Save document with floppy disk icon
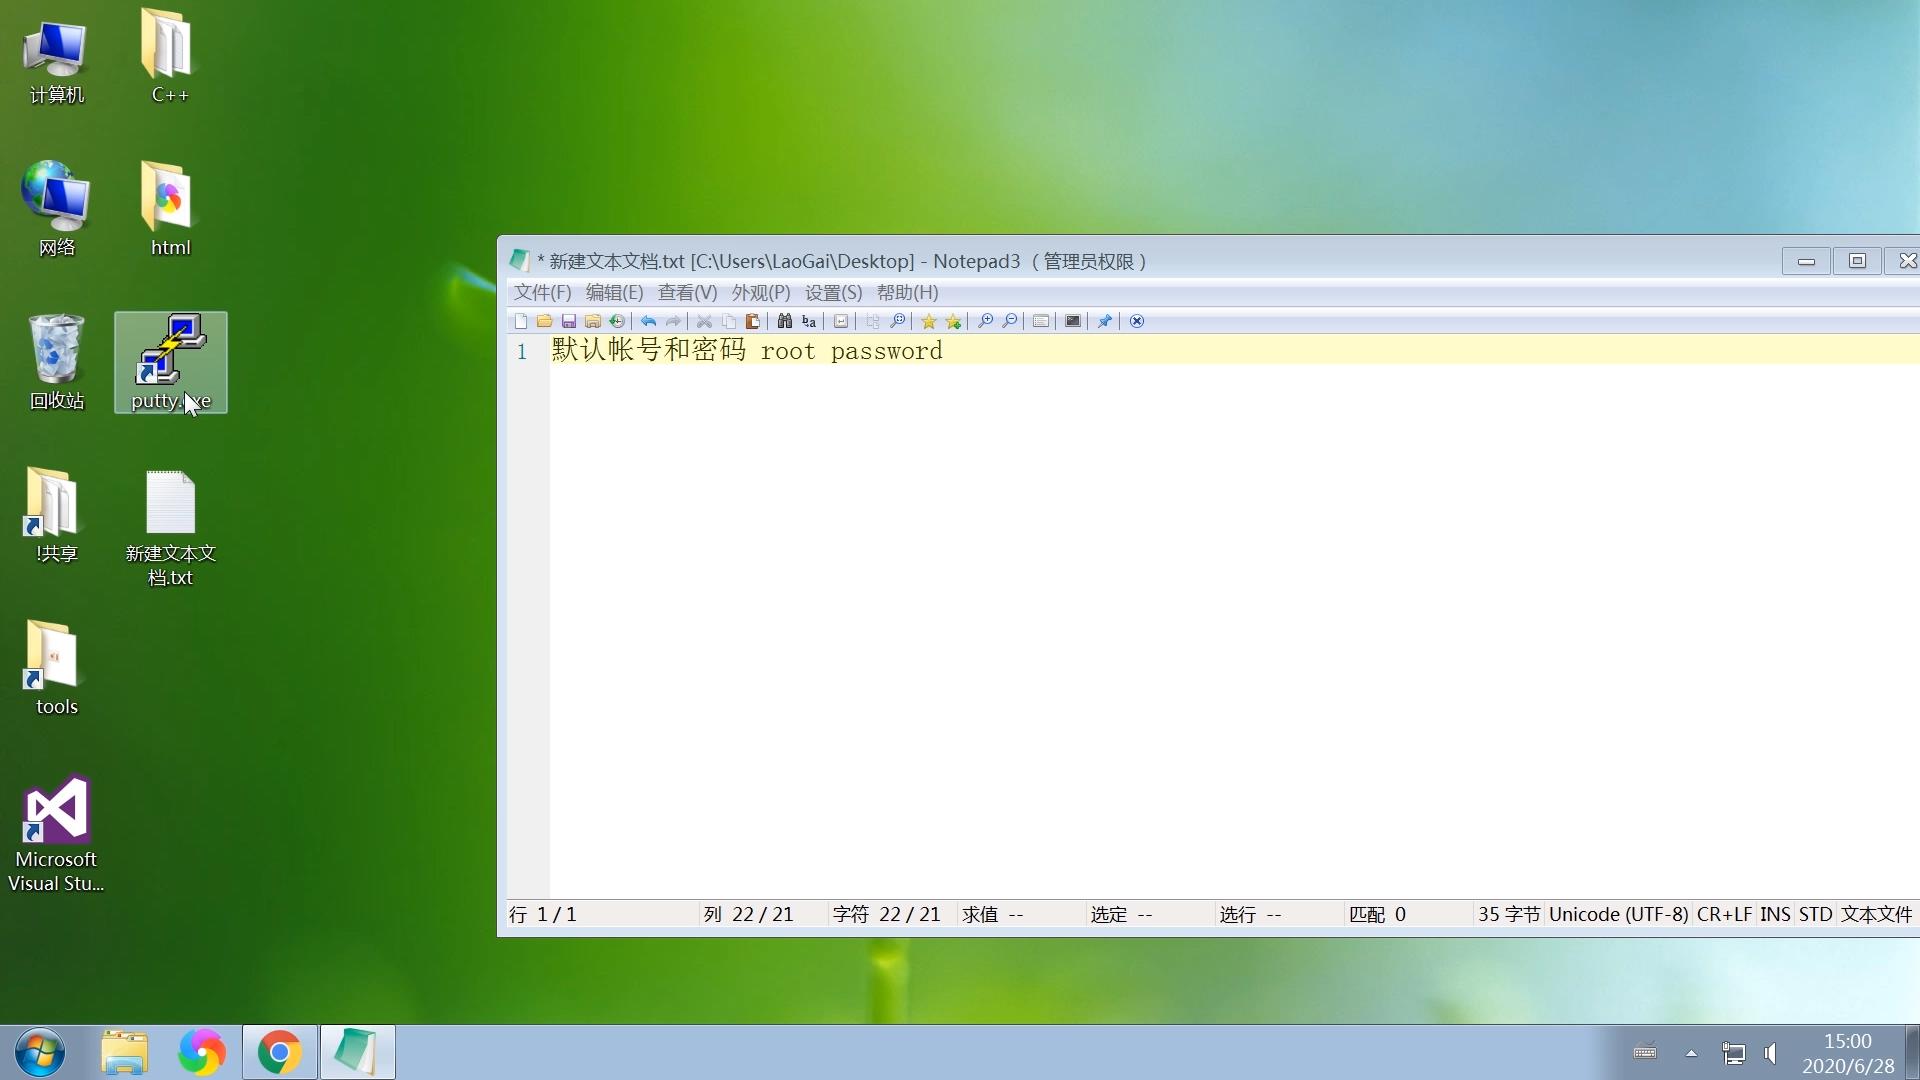 pos(568,321)
